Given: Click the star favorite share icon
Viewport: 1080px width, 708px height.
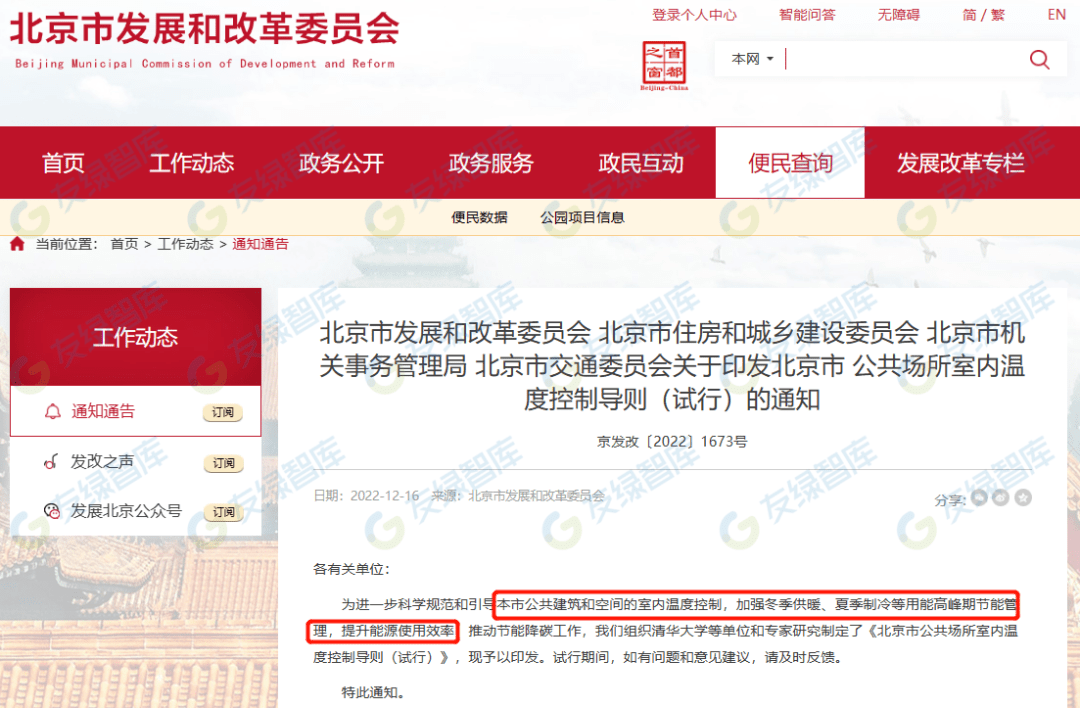Looking at the screenshot, I should (1023, 497).
